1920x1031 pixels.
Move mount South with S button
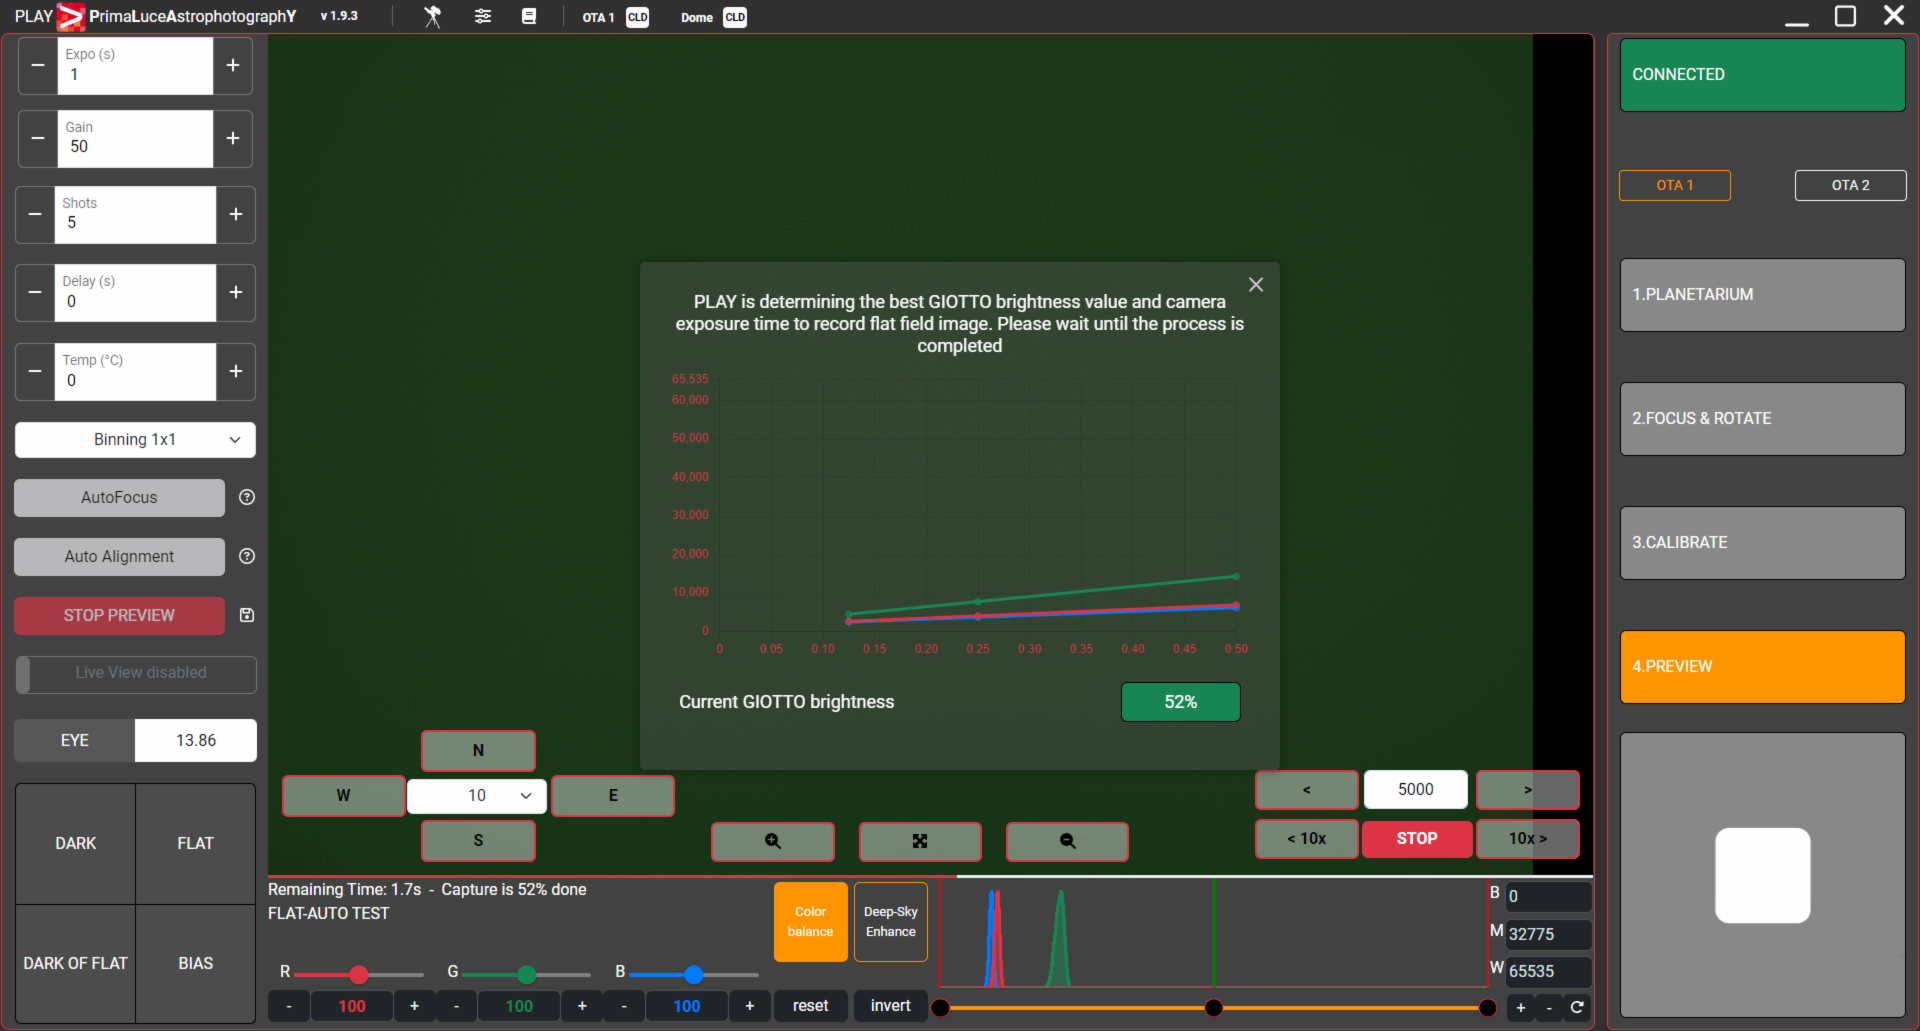point(478,841)
